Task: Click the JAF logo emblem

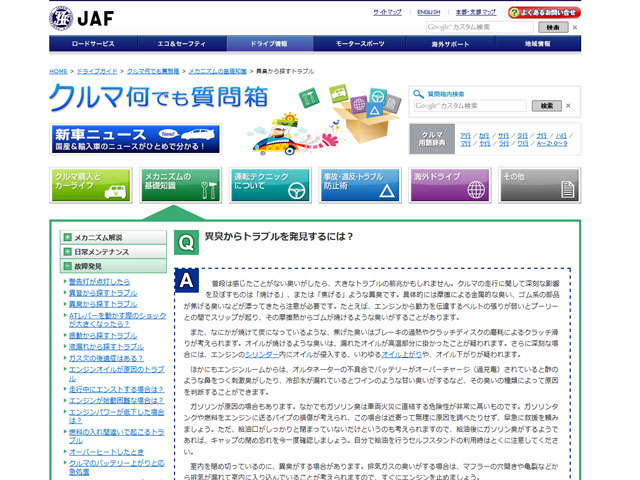Action: [x=60, y=17]
